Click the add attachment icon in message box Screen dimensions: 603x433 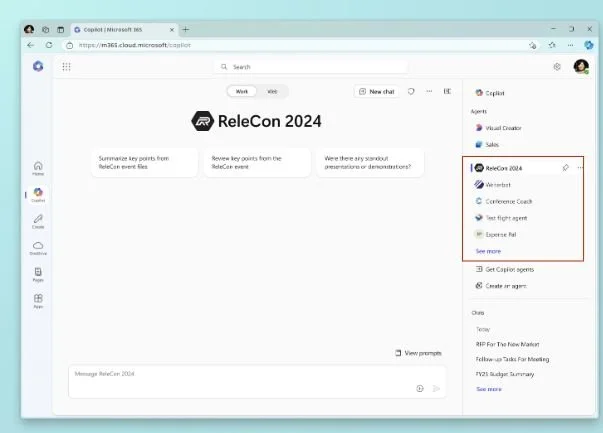[420, 388]
